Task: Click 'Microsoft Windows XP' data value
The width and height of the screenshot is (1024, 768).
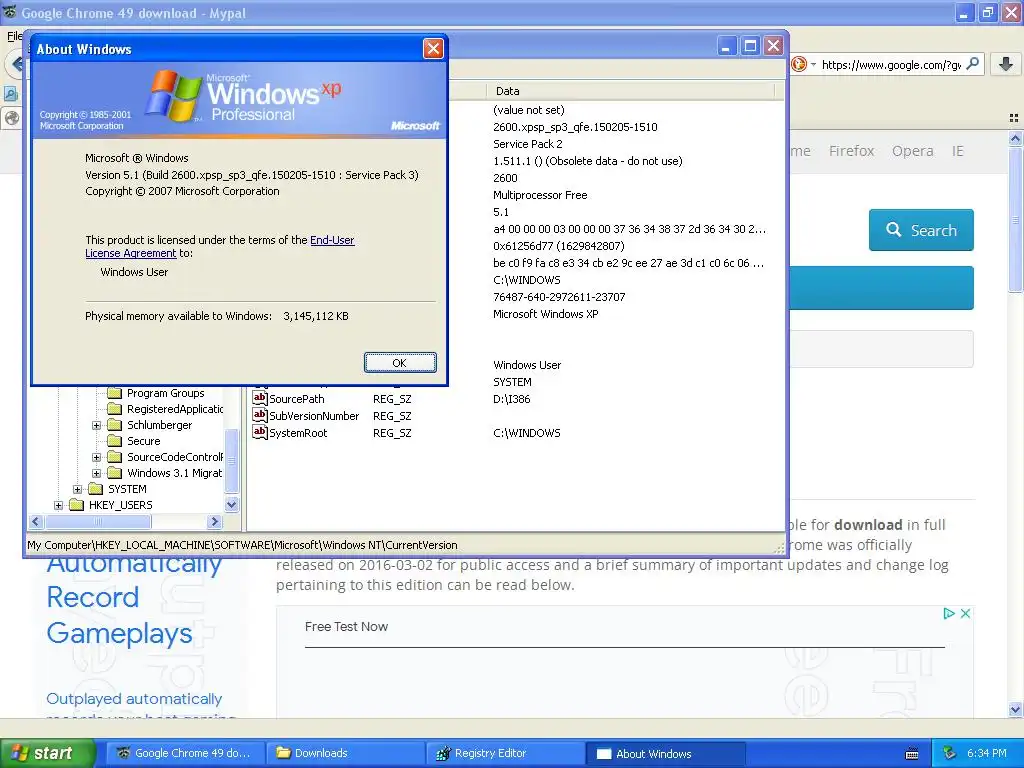Action: pyautogui.click(x=545, y=314)
